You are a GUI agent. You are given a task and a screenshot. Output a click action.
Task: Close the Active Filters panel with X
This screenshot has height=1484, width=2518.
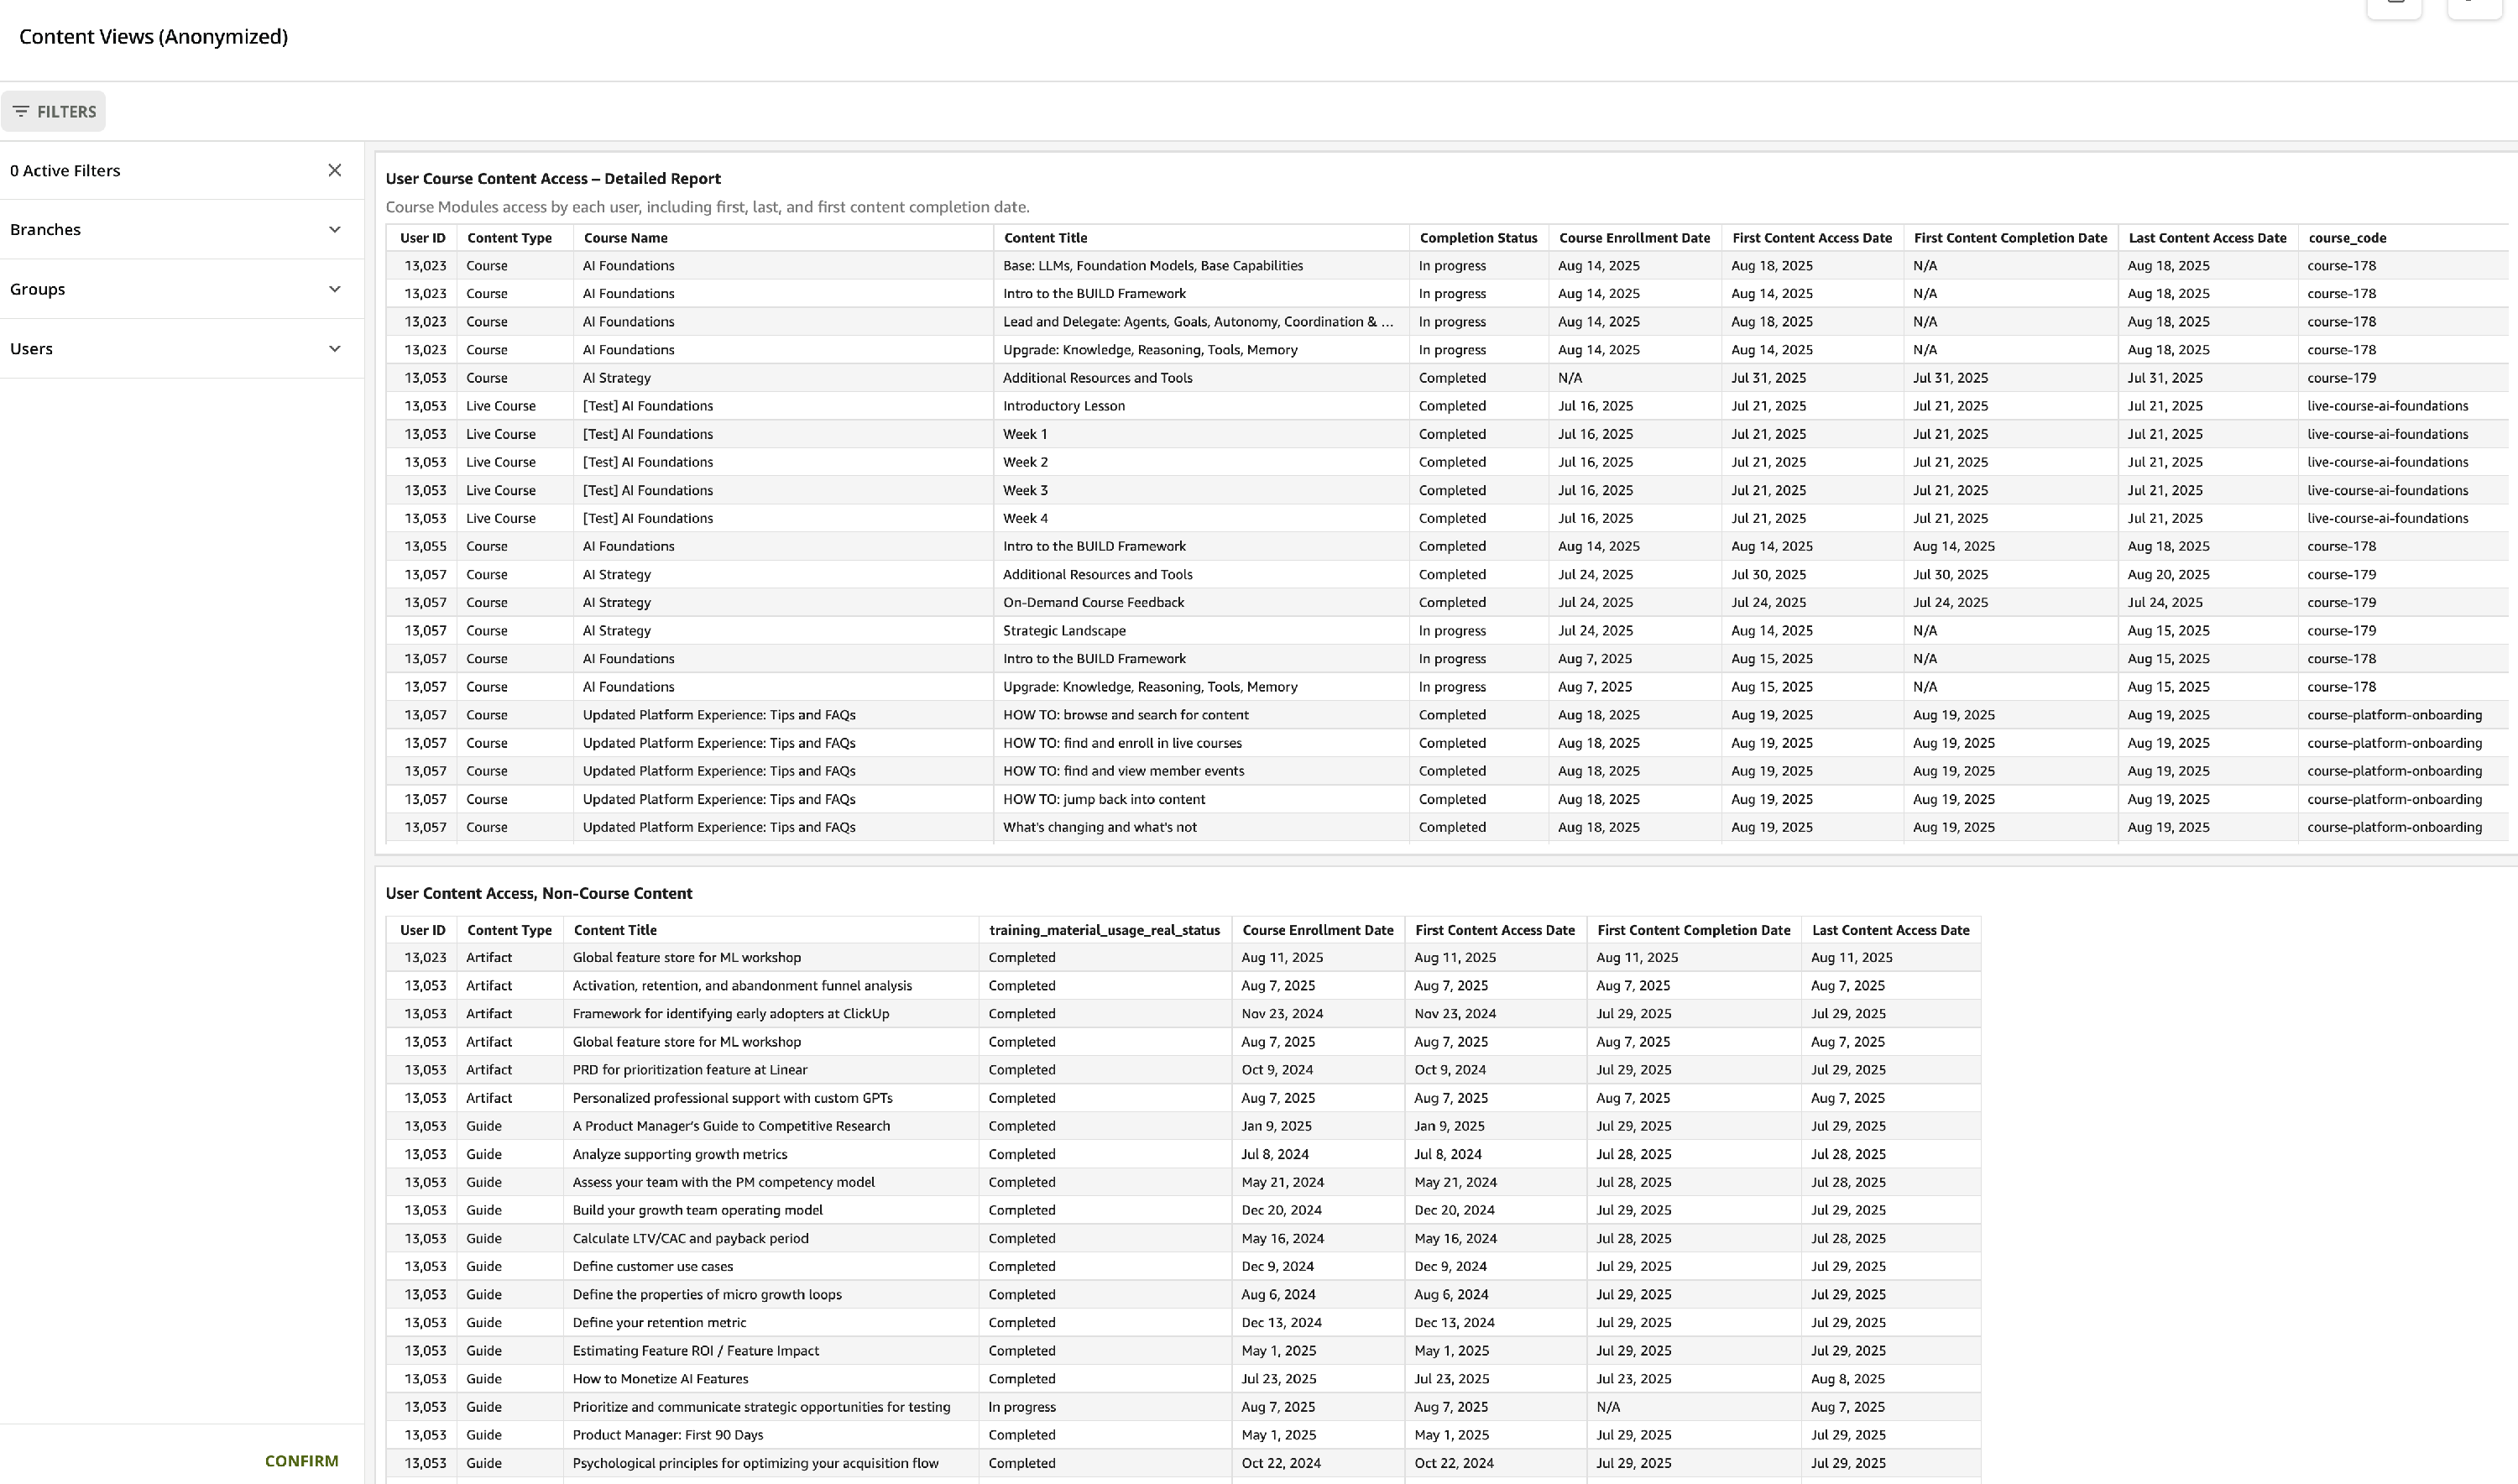[x=335, y=170]
